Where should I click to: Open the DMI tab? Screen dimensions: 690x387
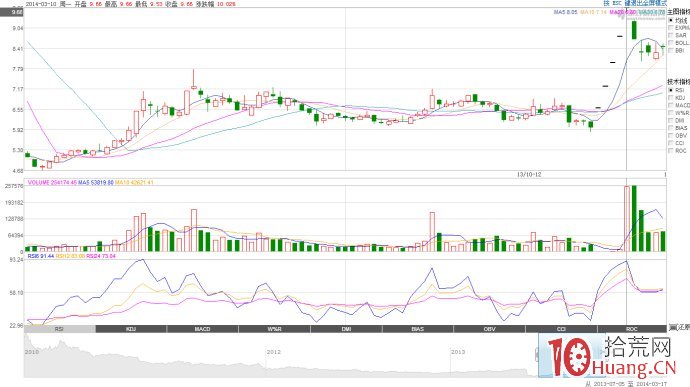(x=346, y=329)
